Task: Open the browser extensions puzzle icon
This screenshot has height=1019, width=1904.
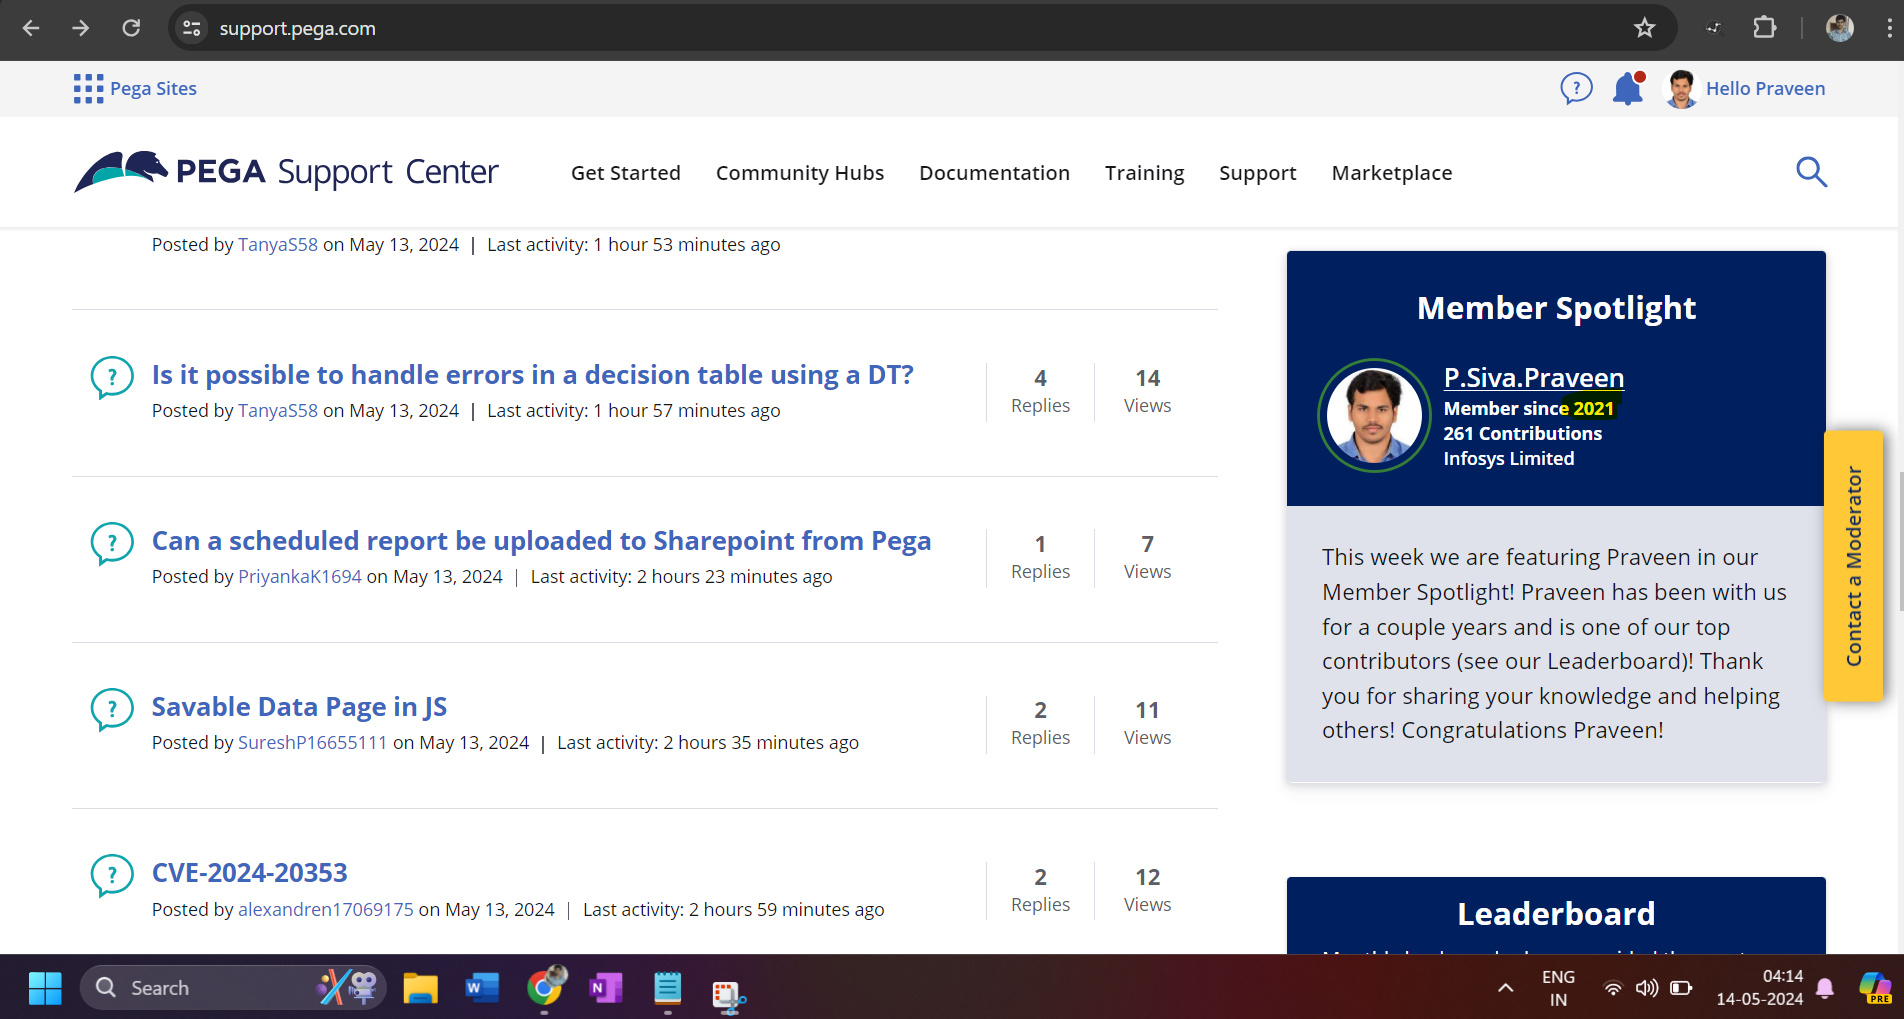Action: [1765, 28]
